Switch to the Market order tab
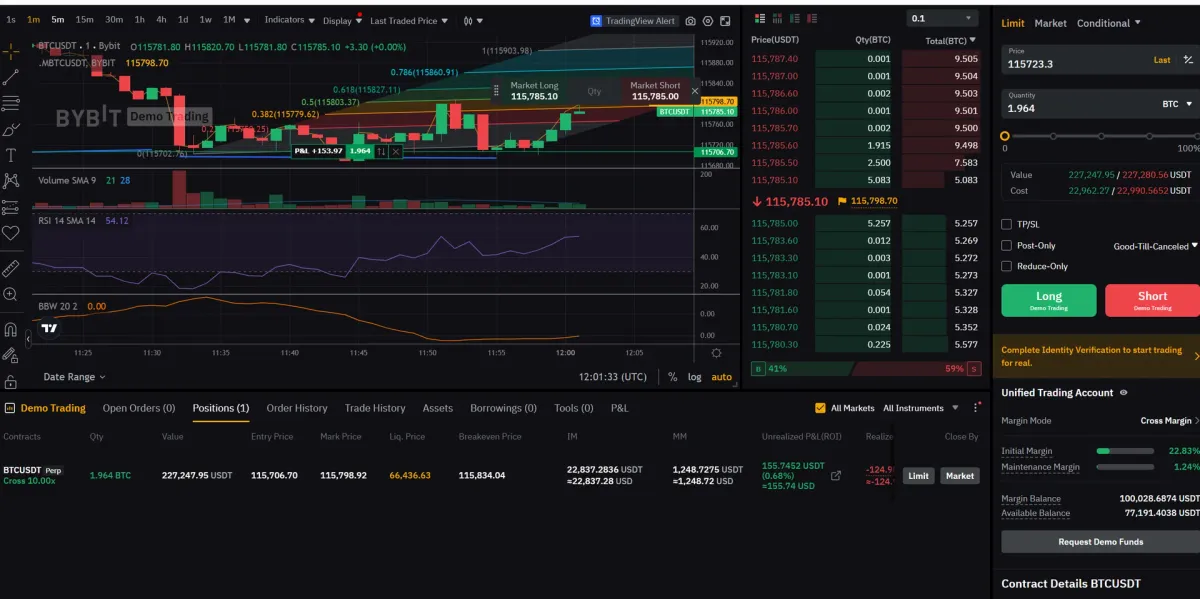Screen dimensions: 1200x599 pos(1050,23)
